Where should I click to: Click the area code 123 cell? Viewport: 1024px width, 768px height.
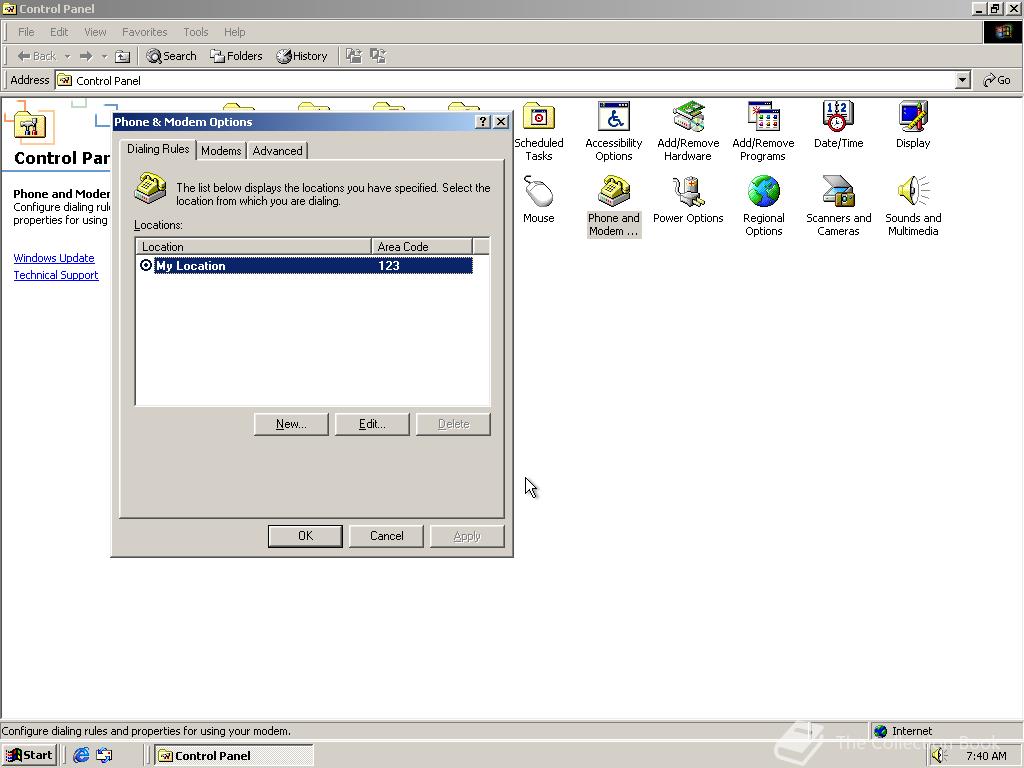pos(389,266)
